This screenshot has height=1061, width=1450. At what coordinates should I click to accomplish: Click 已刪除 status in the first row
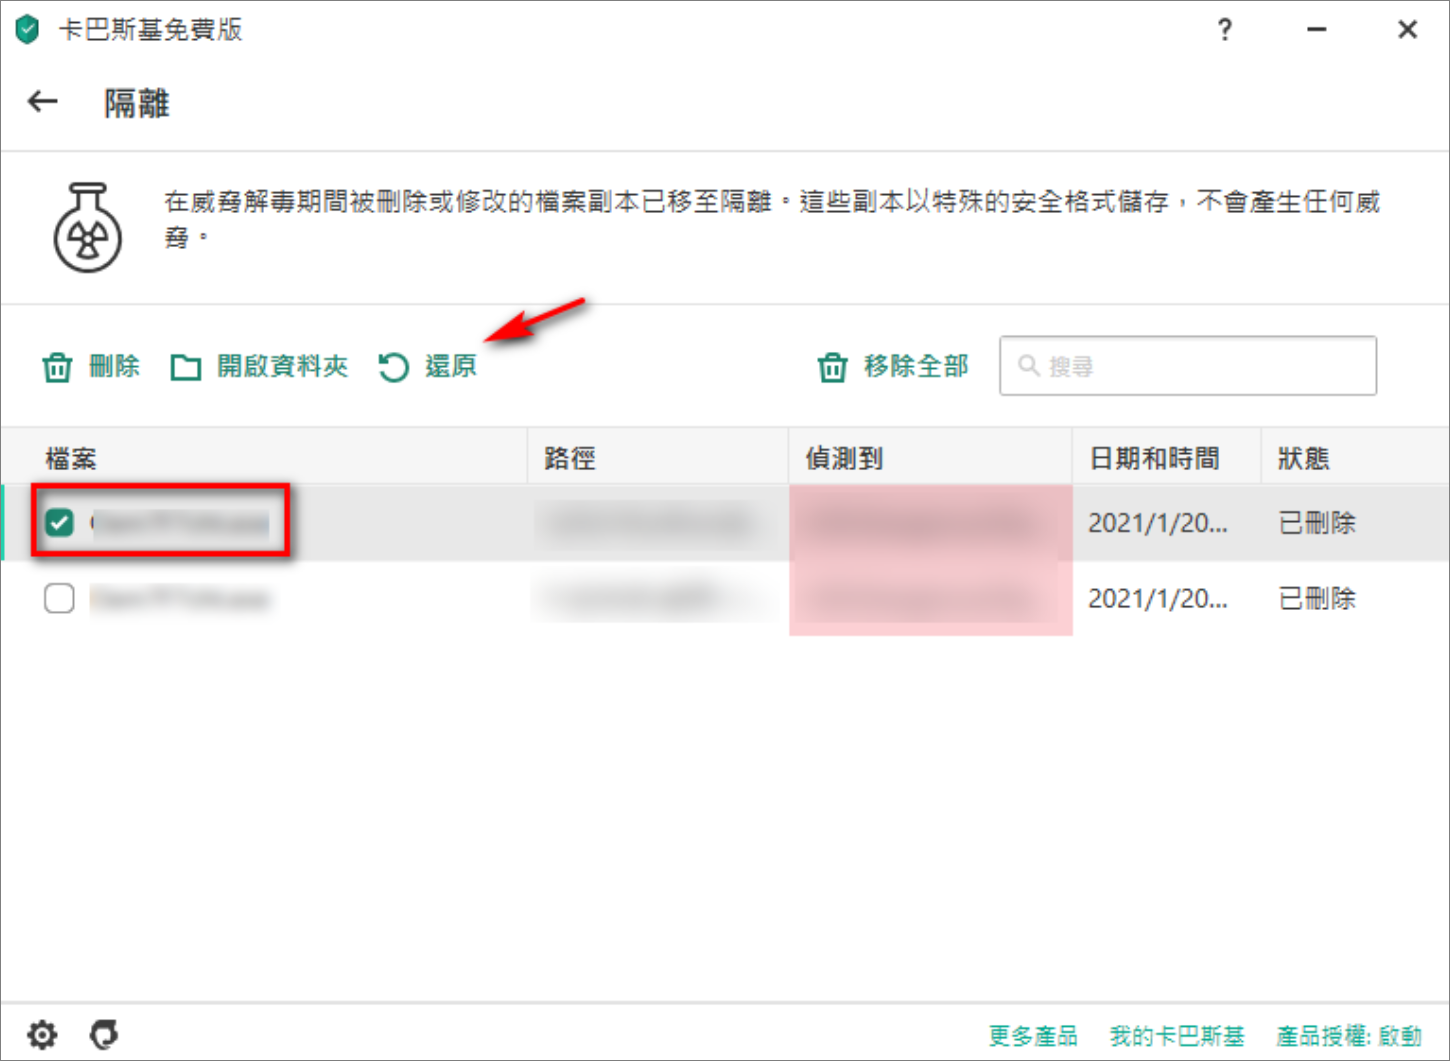[x=1317, y=523]
